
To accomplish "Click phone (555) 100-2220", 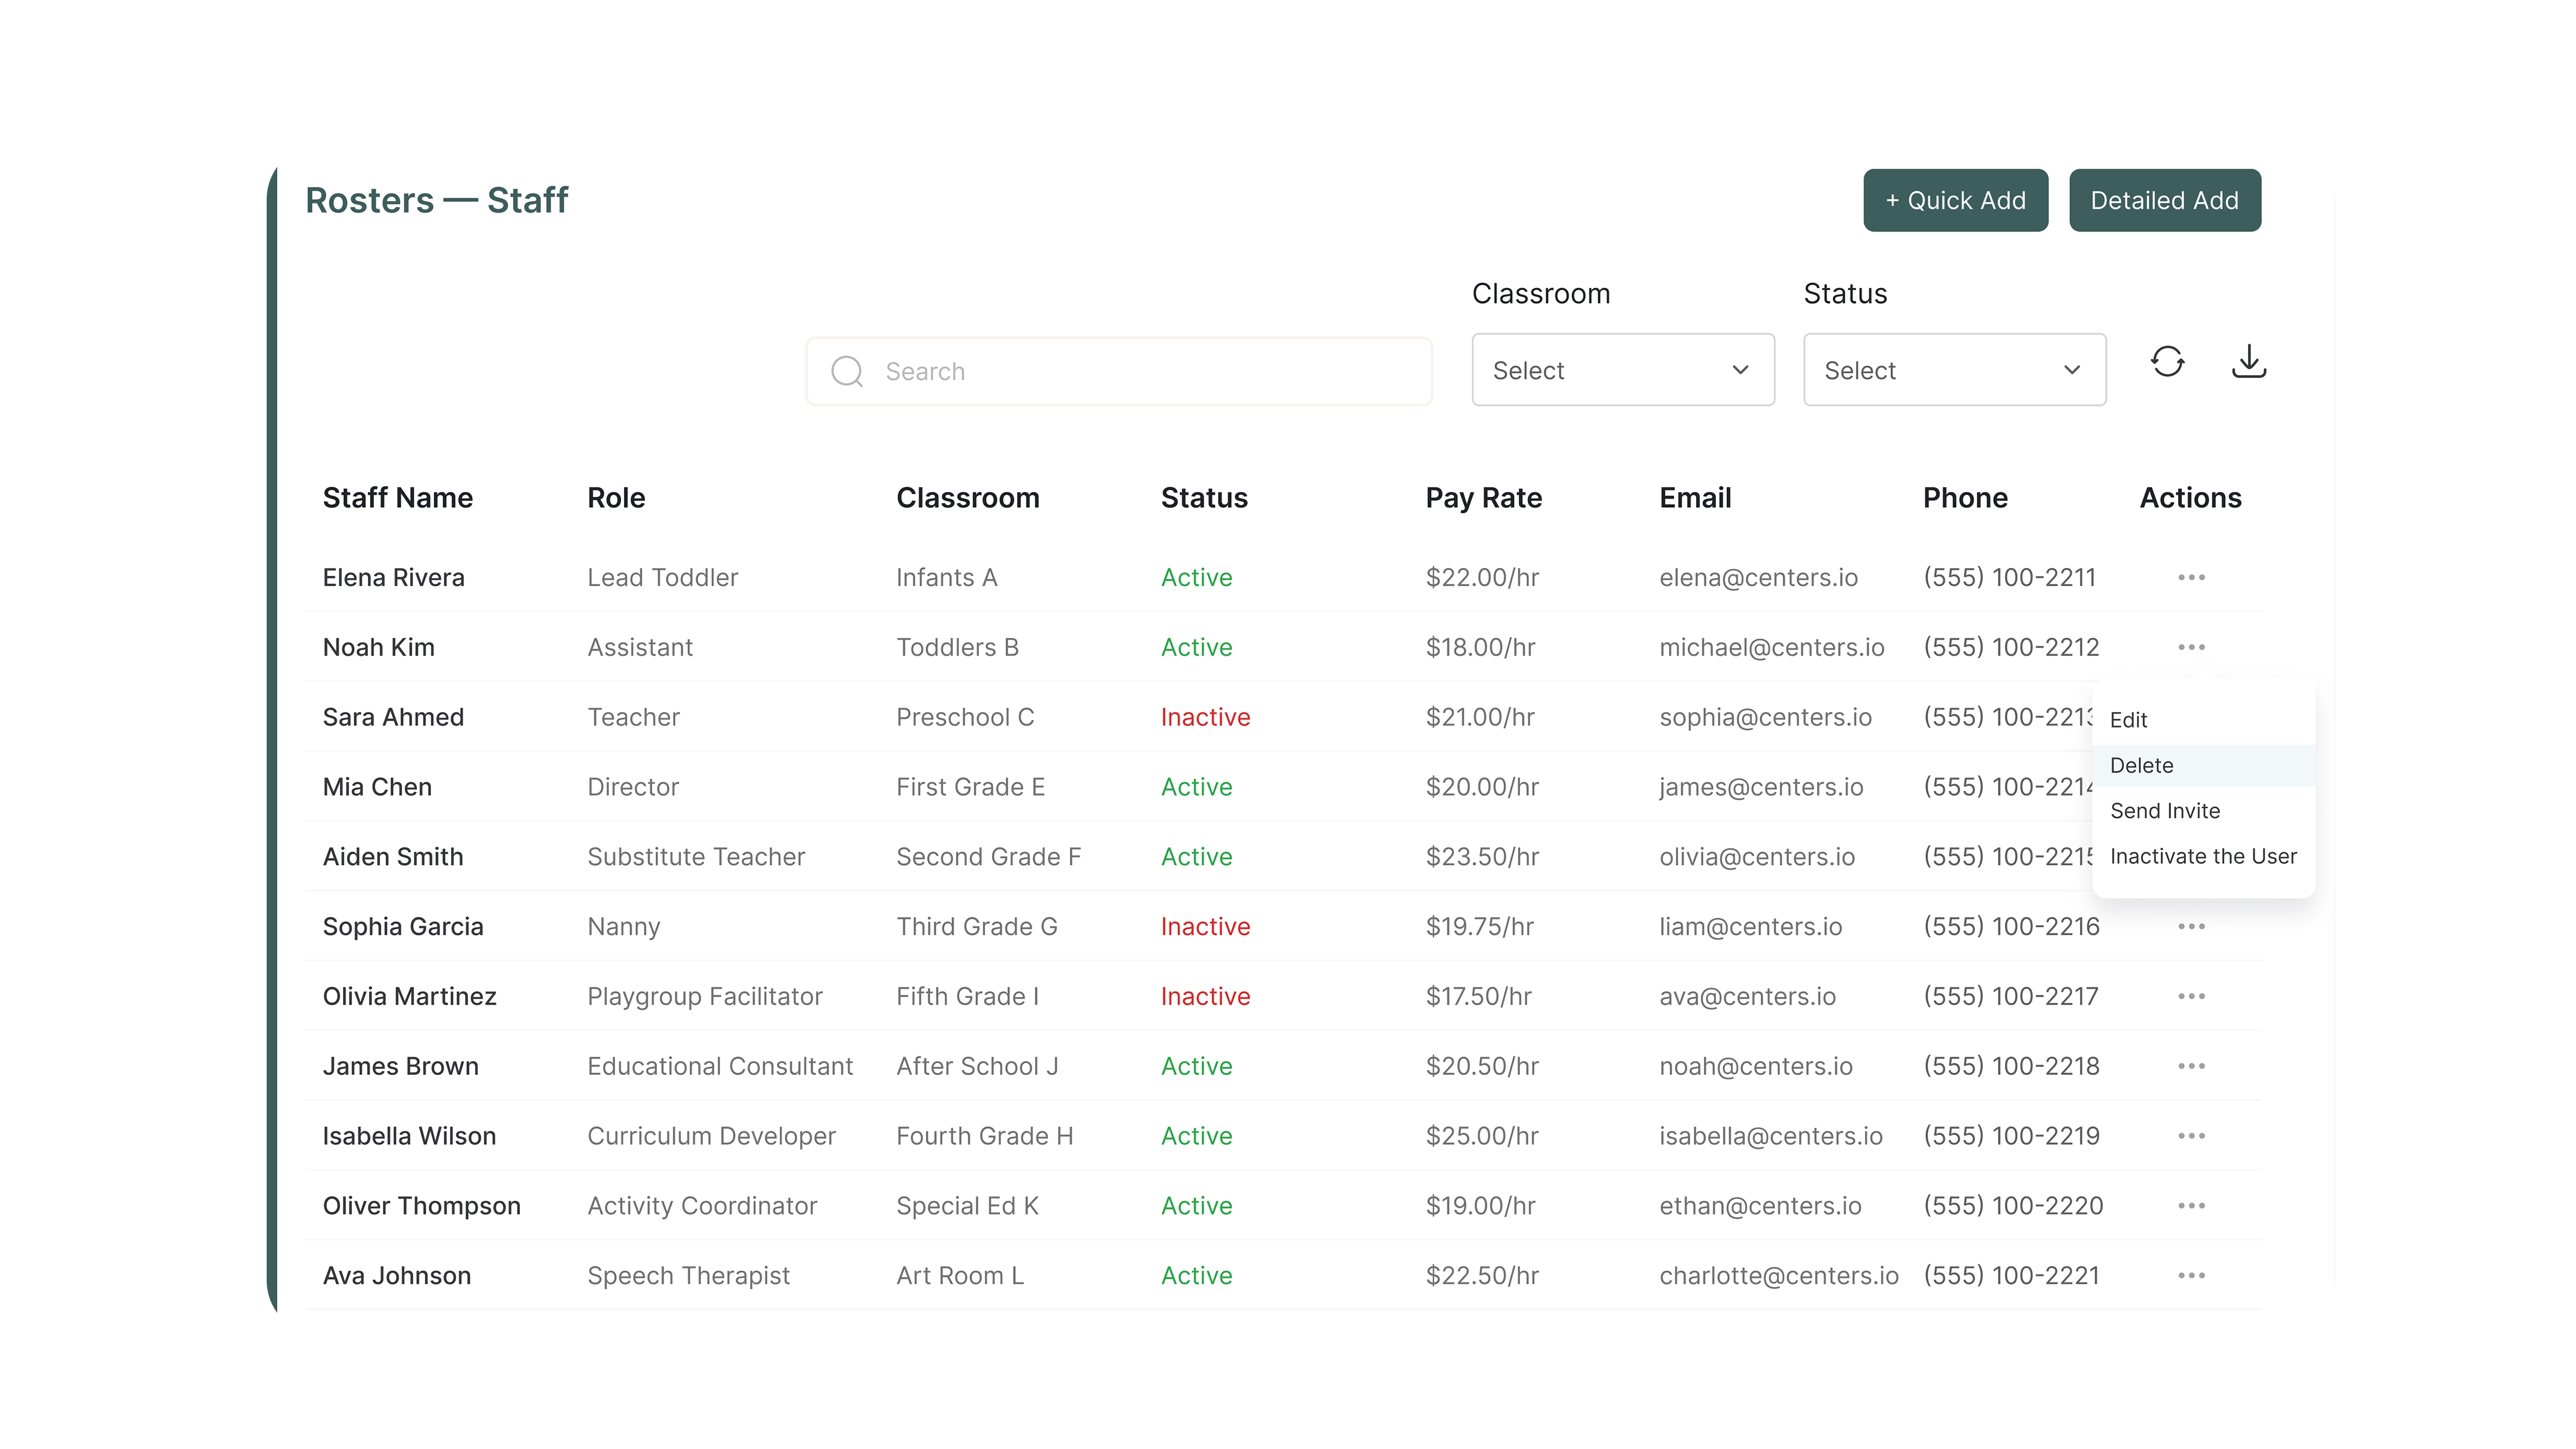I will 2013,1207.
